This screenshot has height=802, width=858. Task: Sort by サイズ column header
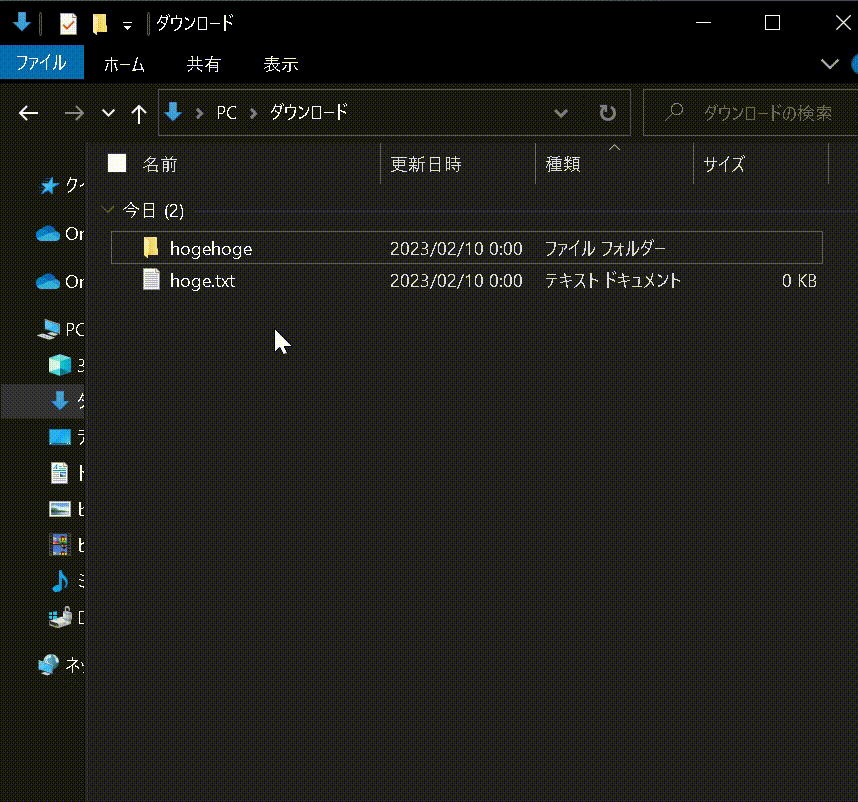tap(724, 165)
